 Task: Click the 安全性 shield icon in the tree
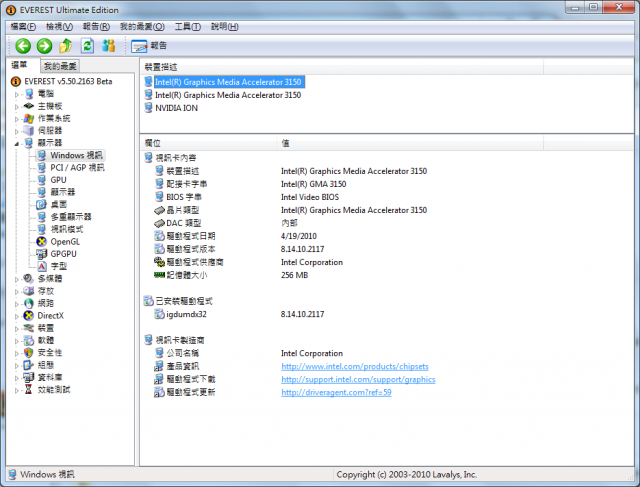(28, 352)
